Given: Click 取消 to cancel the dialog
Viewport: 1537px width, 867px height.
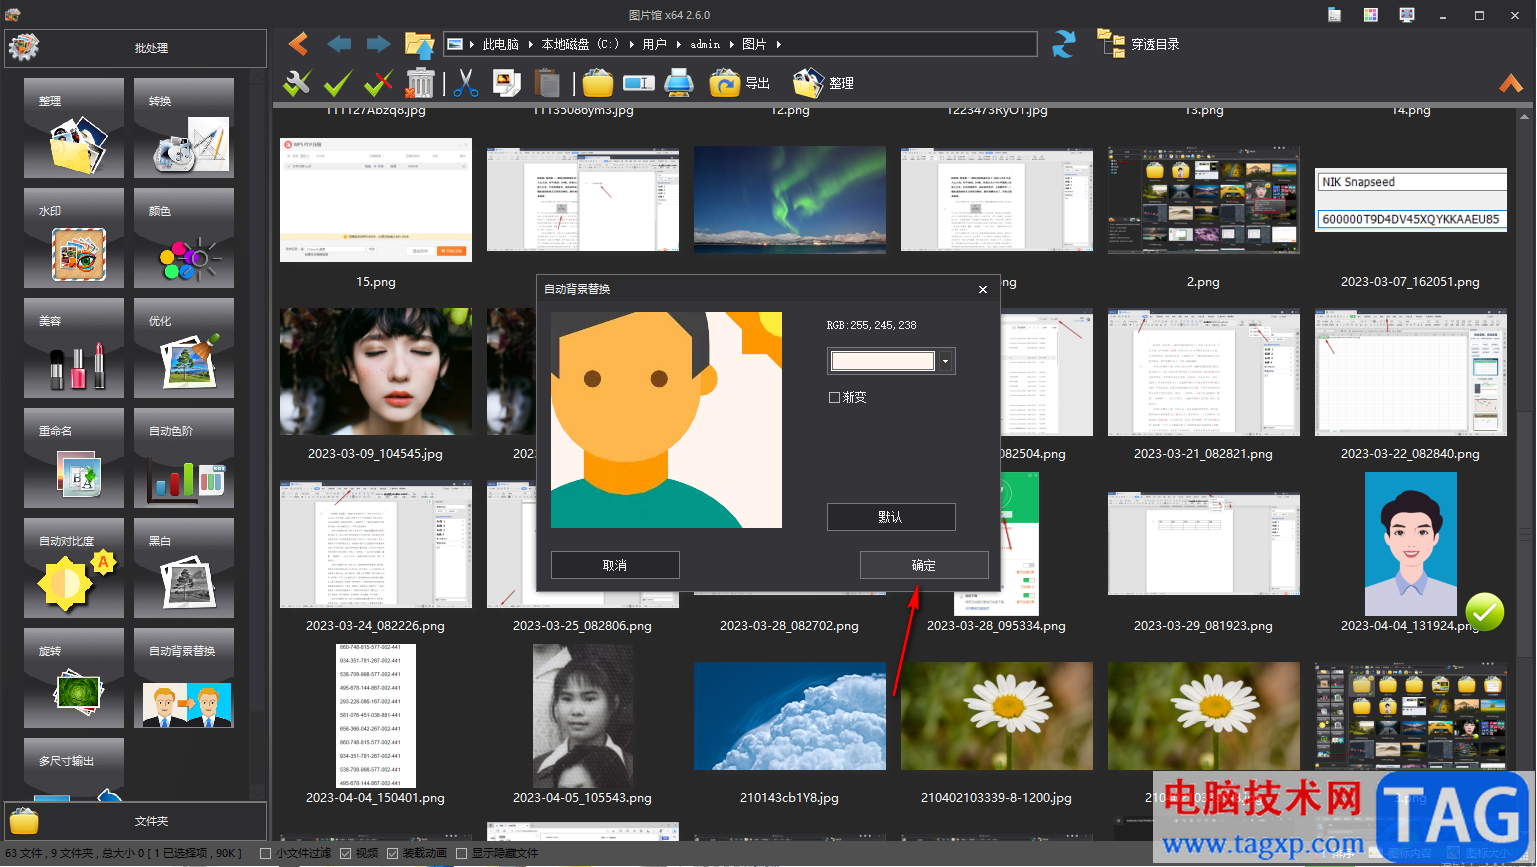Looking at the screenshot, I should click(x=615, y=565).
